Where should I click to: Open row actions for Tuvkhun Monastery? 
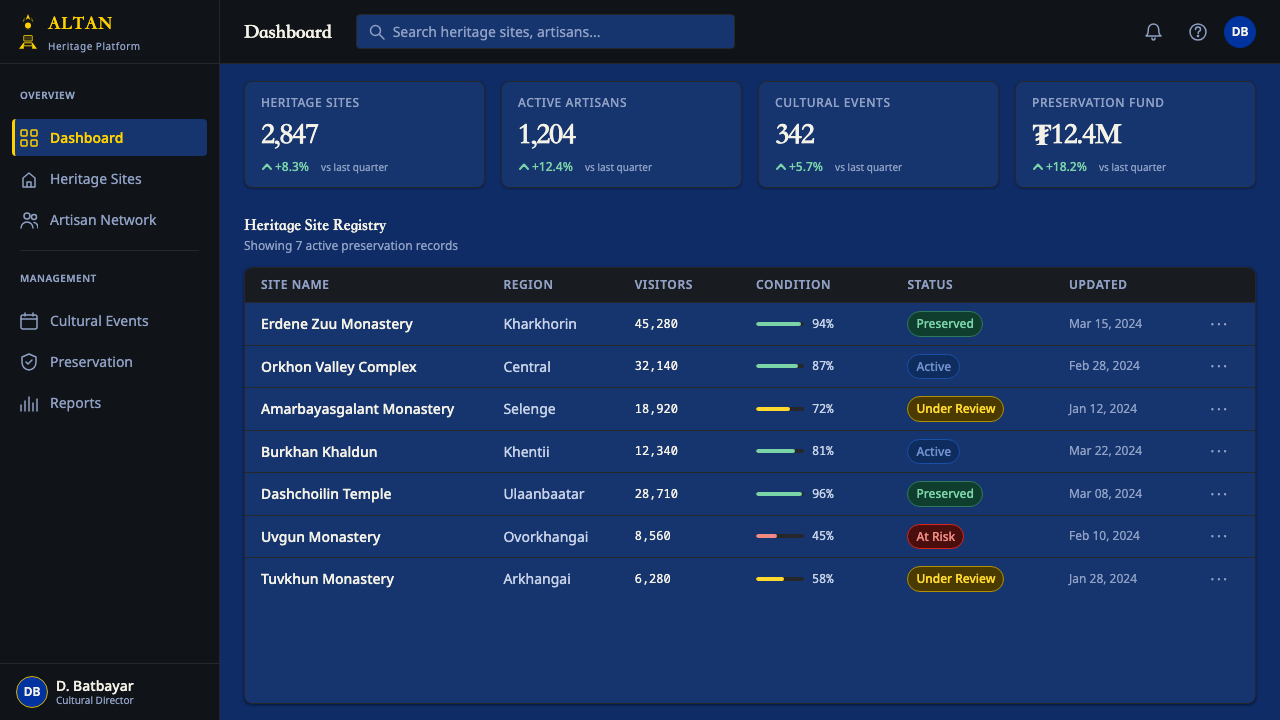click(x=1218, y=579)
